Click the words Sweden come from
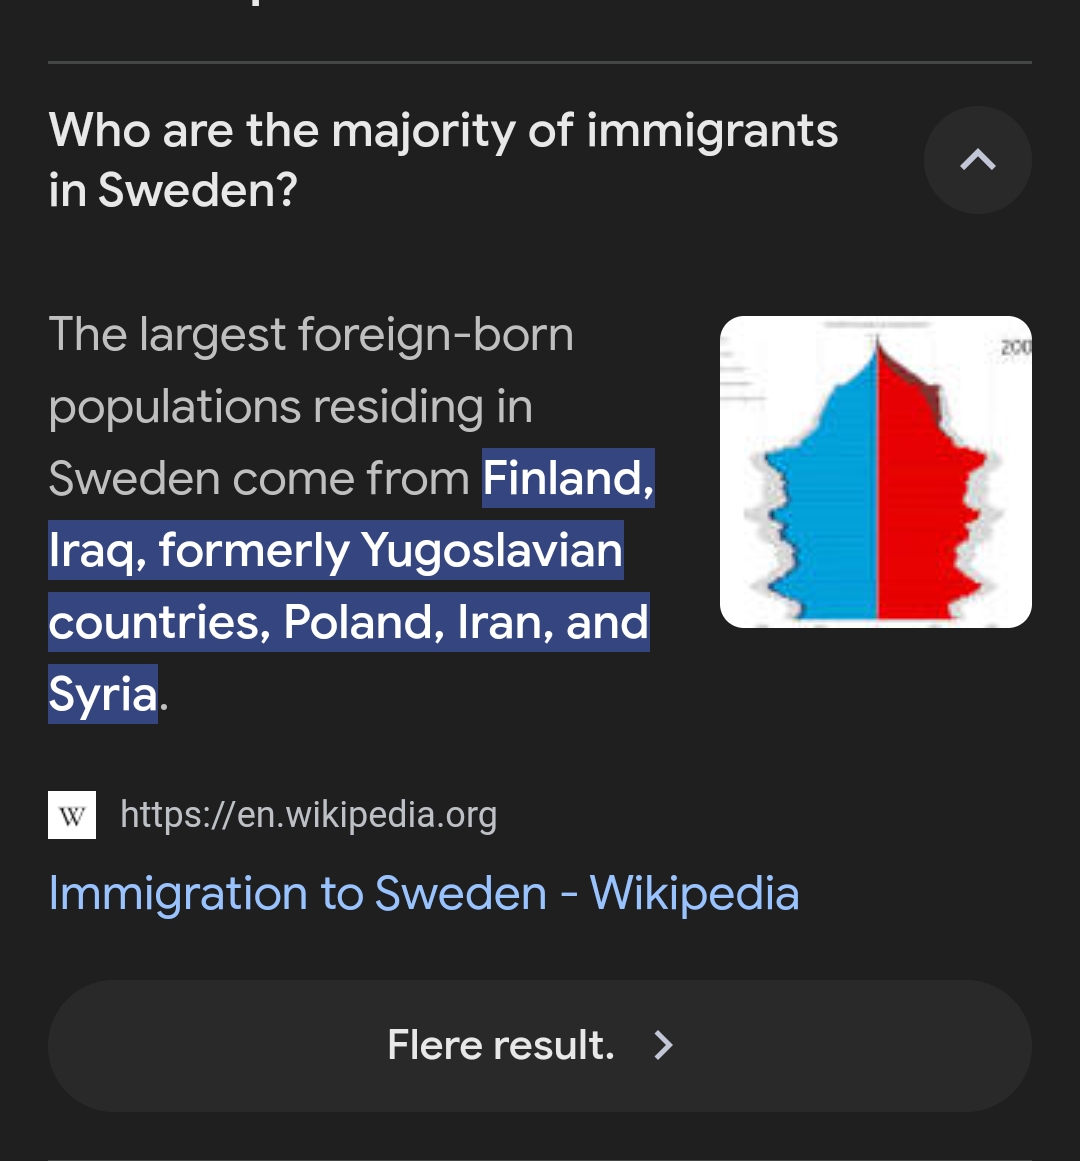Image resolution: width=1080 pixels, height=1161 pixels. pyautogui.click(x=258, y=478)
